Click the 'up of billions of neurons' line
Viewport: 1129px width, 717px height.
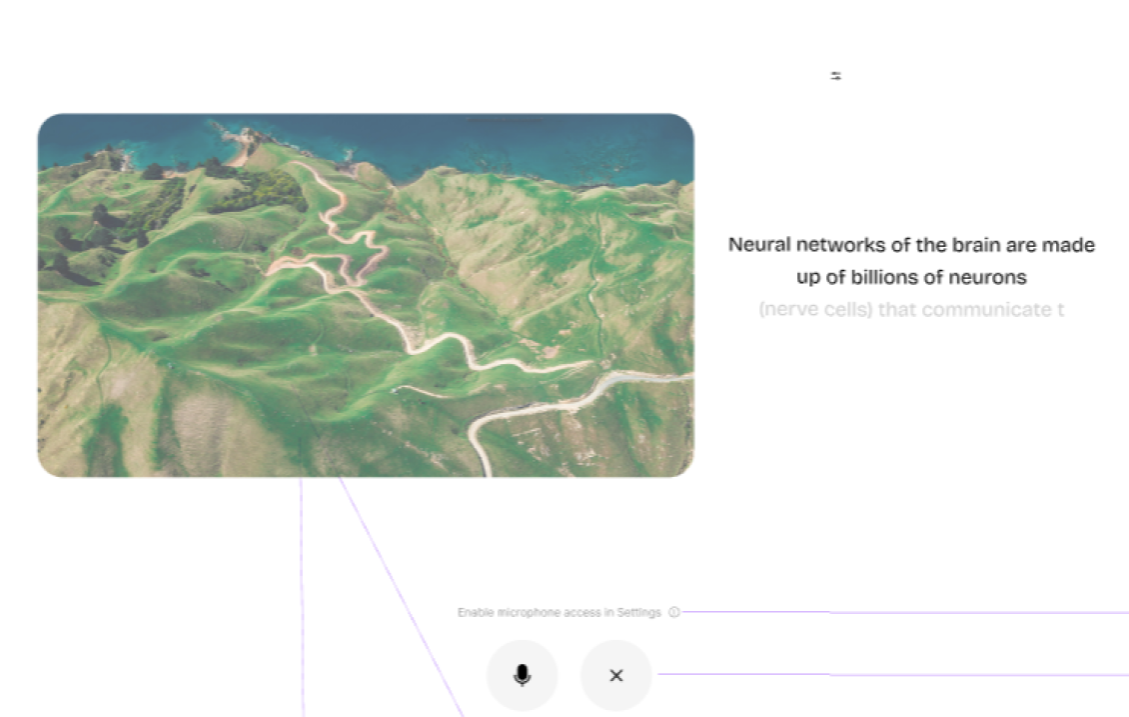[x=911, y=277]
